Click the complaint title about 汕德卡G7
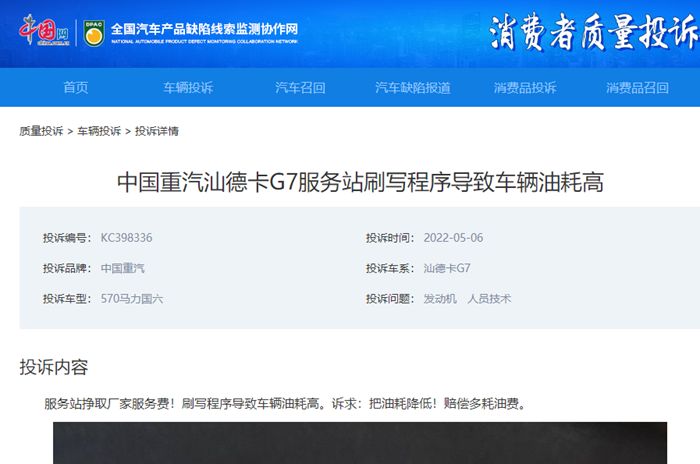700x464 pixels. (360, 182)
